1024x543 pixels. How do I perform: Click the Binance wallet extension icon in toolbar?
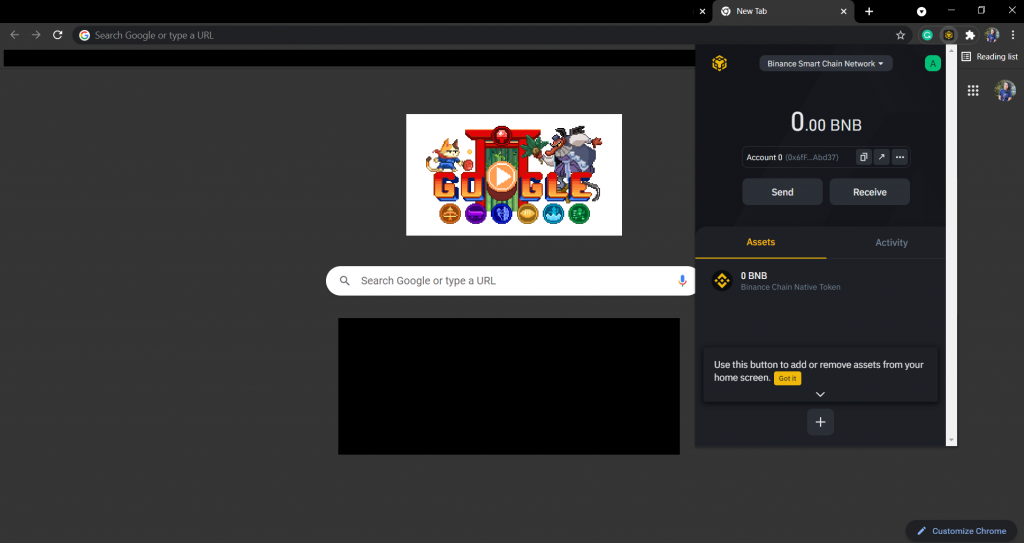point(949,35)
